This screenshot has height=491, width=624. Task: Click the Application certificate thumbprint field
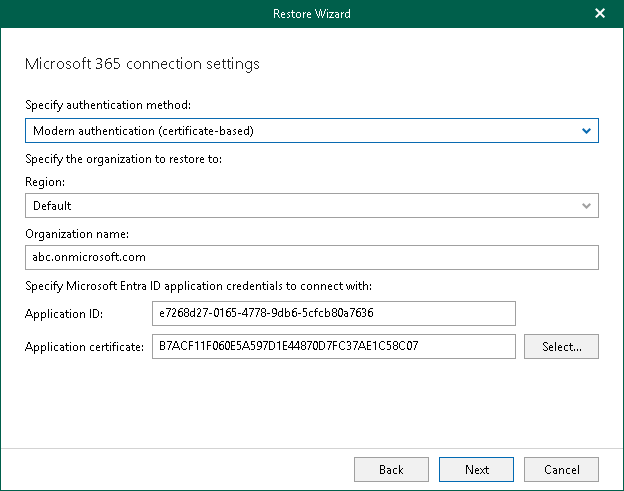click(333, 347)
